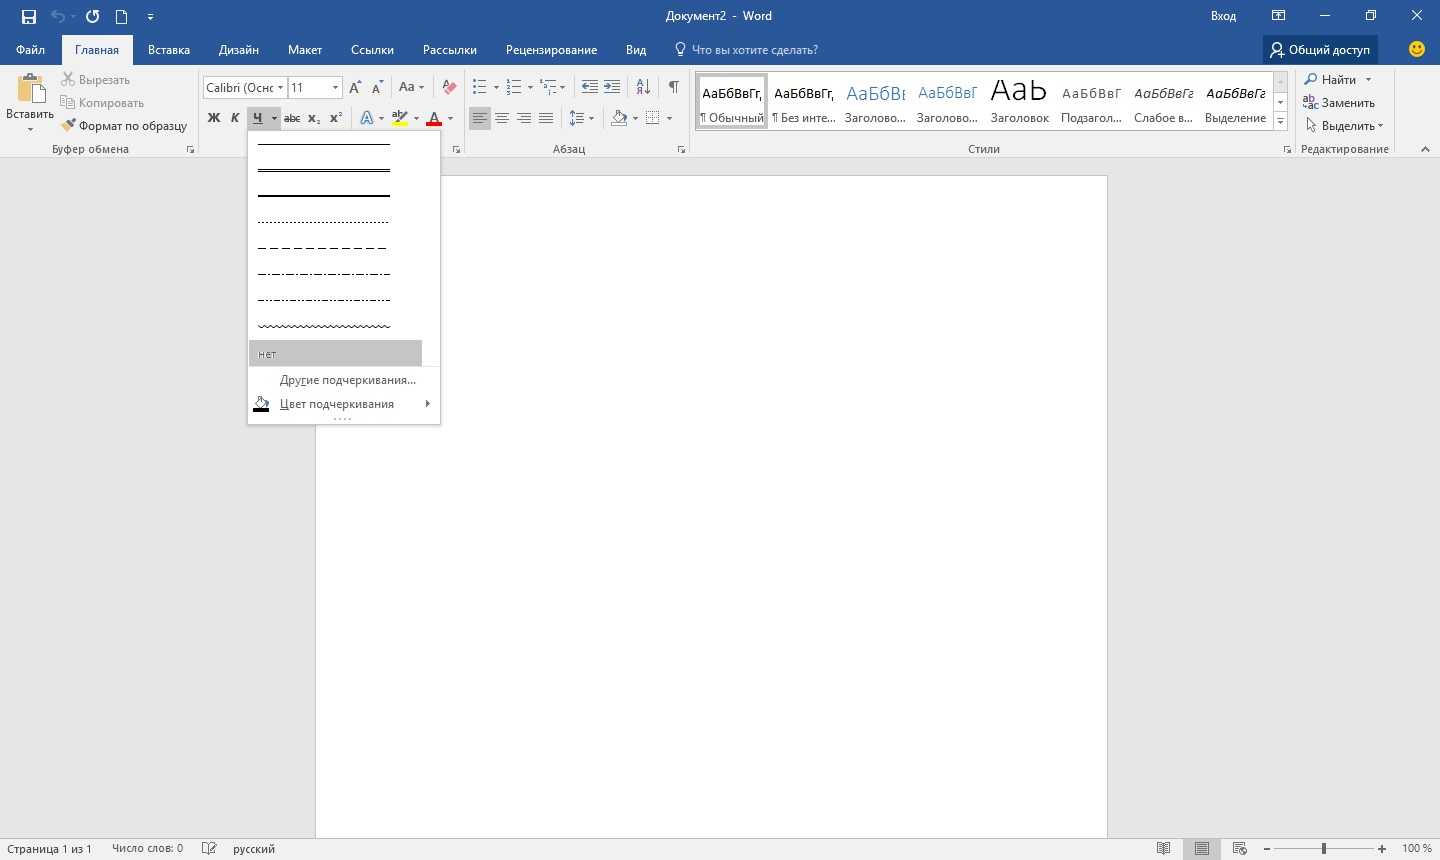Click the save icon in the title bar
This screenshot has width=1440, height=860.
point(29,16)
